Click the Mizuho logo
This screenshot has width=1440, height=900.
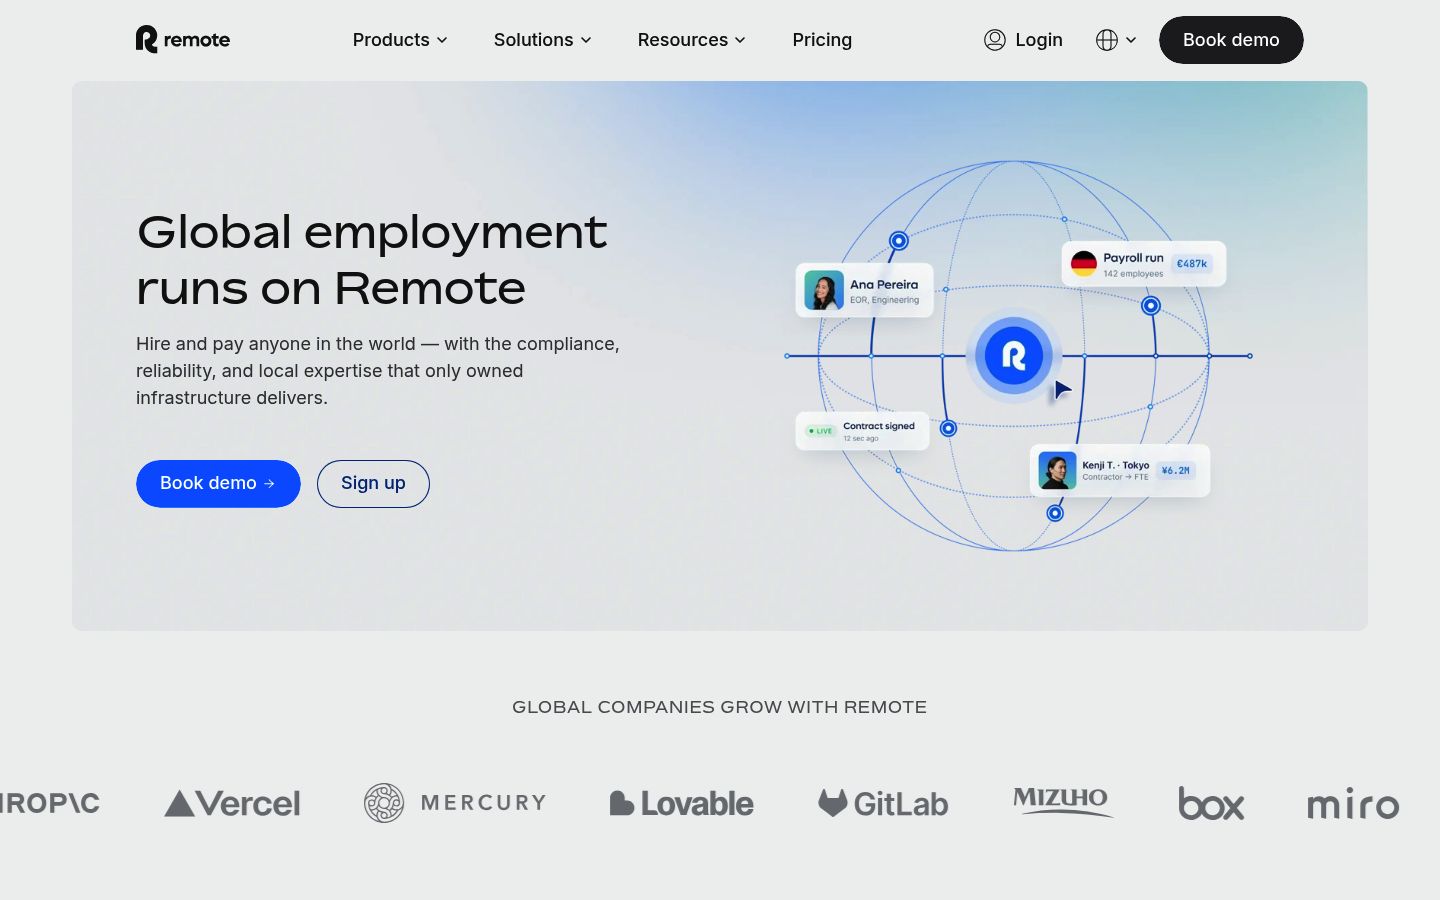point(1062,801)
